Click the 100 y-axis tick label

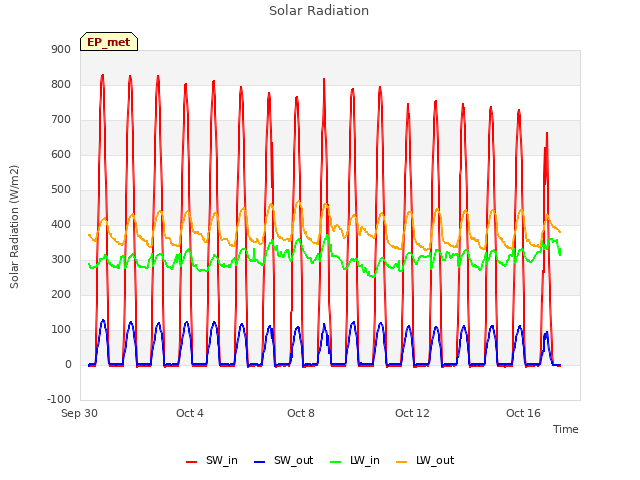coord(61,330)
